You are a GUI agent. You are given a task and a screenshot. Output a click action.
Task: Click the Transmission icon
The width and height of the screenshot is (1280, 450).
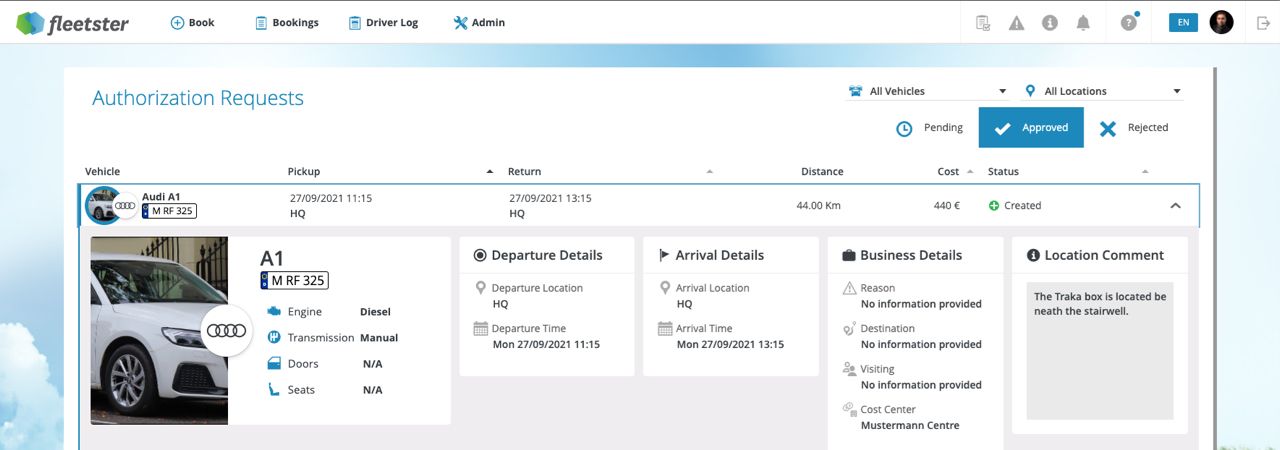point(273,337)
